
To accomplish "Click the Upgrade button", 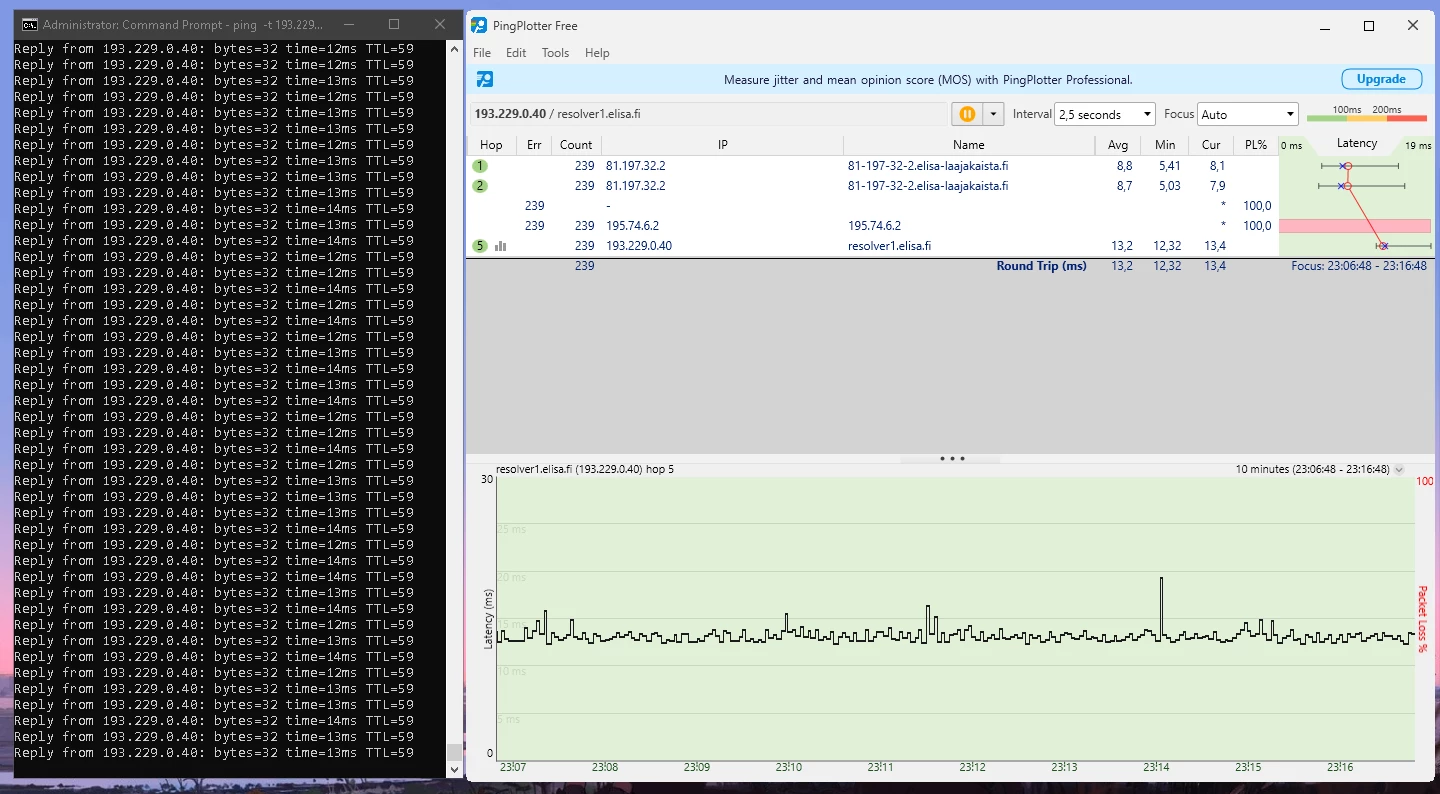I will point(1381,79).
